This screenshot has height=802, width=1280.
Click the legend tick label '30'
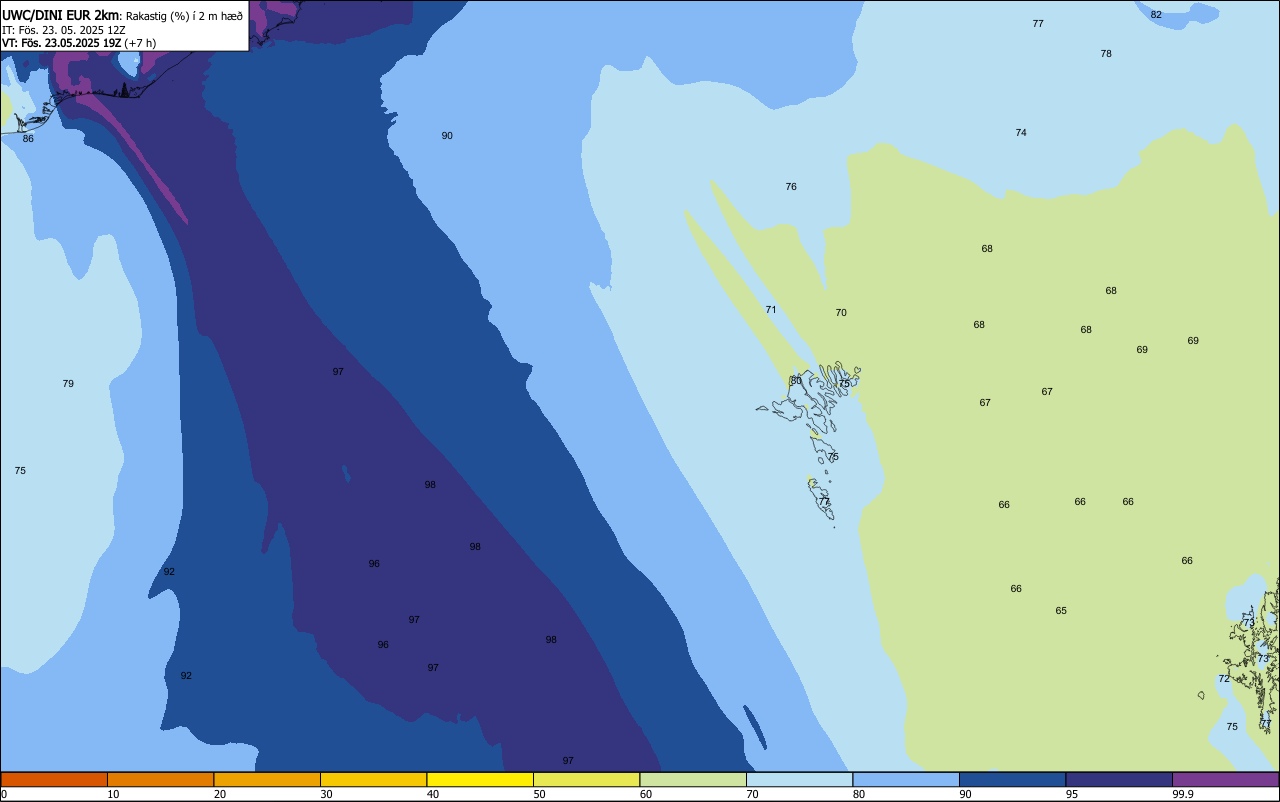pos(326,794)
